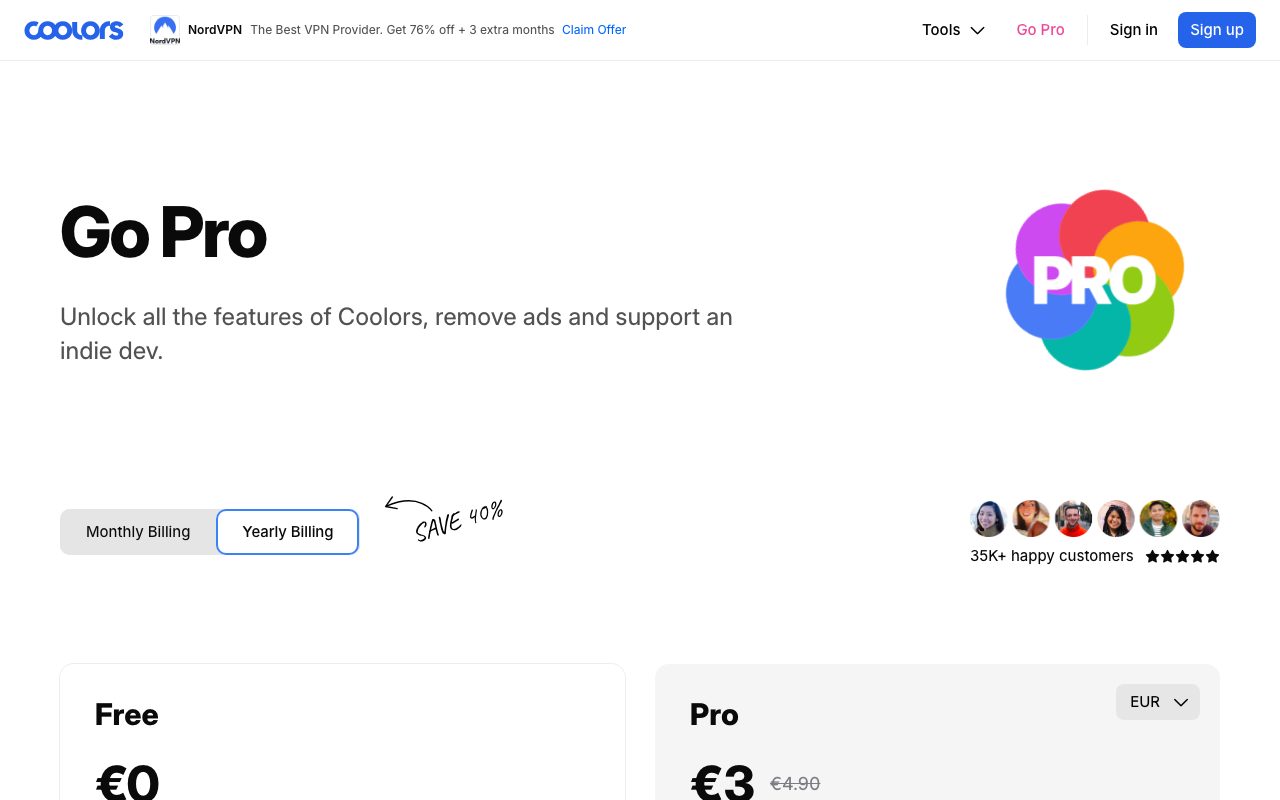
Task: Click the NordVPN advertiser name
Action: pyautogui.click(x=215, y=30)
